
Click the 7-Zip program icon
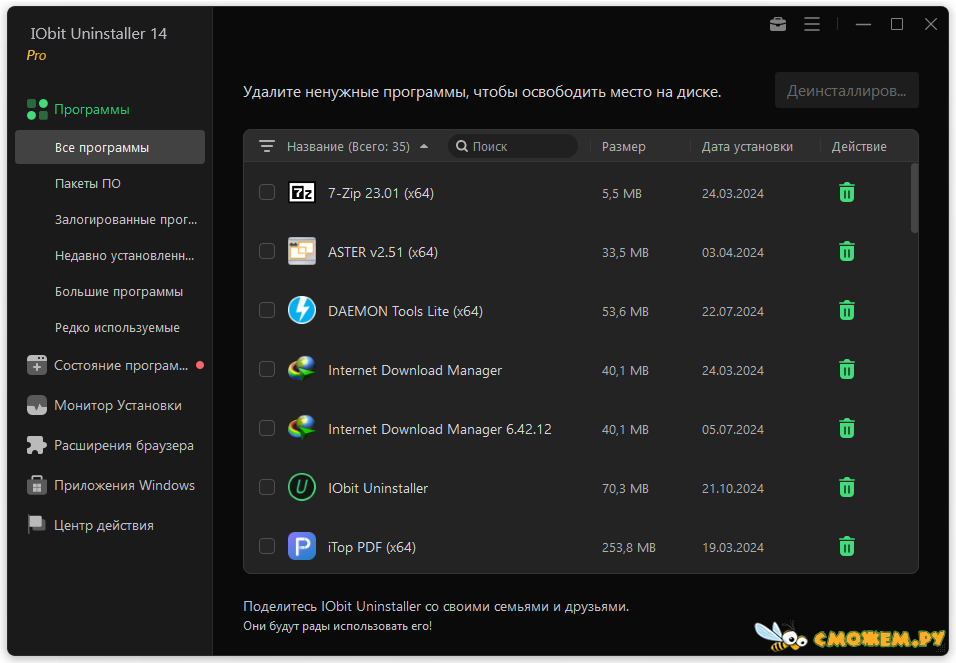[302, 193]
